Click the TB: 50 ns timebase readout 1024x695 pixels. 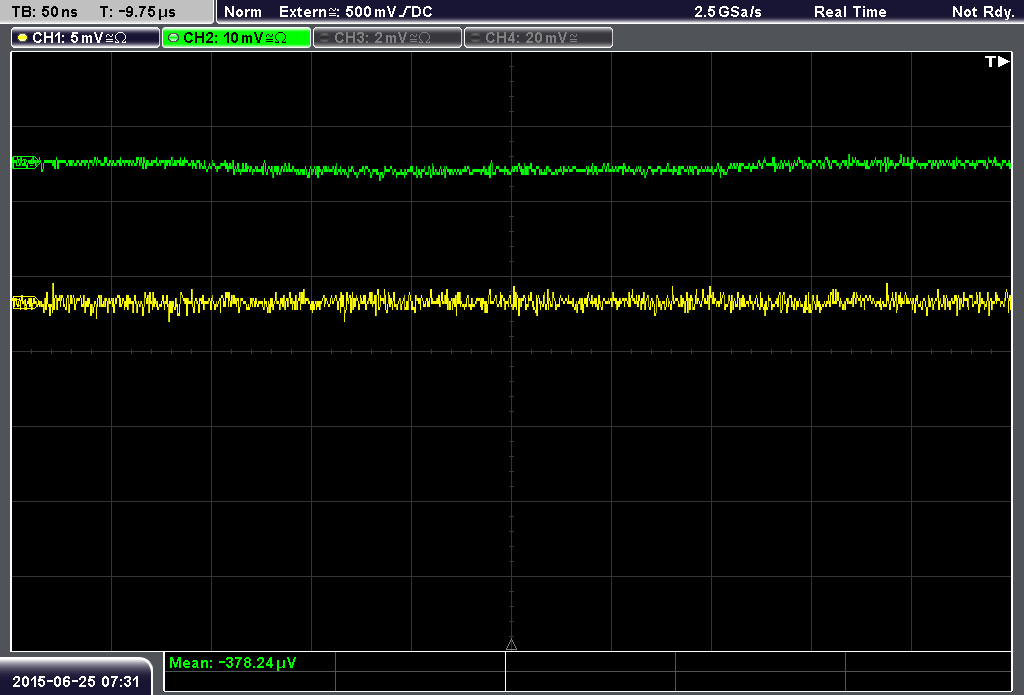[x=44, y=12]
